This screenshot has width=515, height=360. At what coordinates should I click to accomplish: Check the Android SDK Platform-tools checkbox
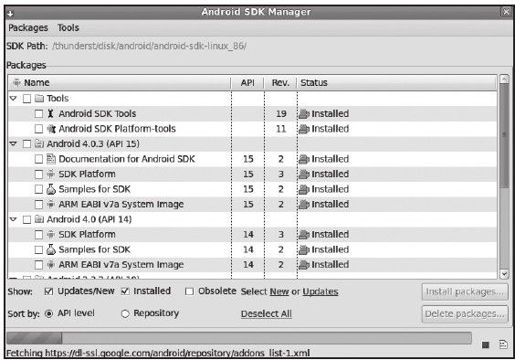tap(39, 129)
